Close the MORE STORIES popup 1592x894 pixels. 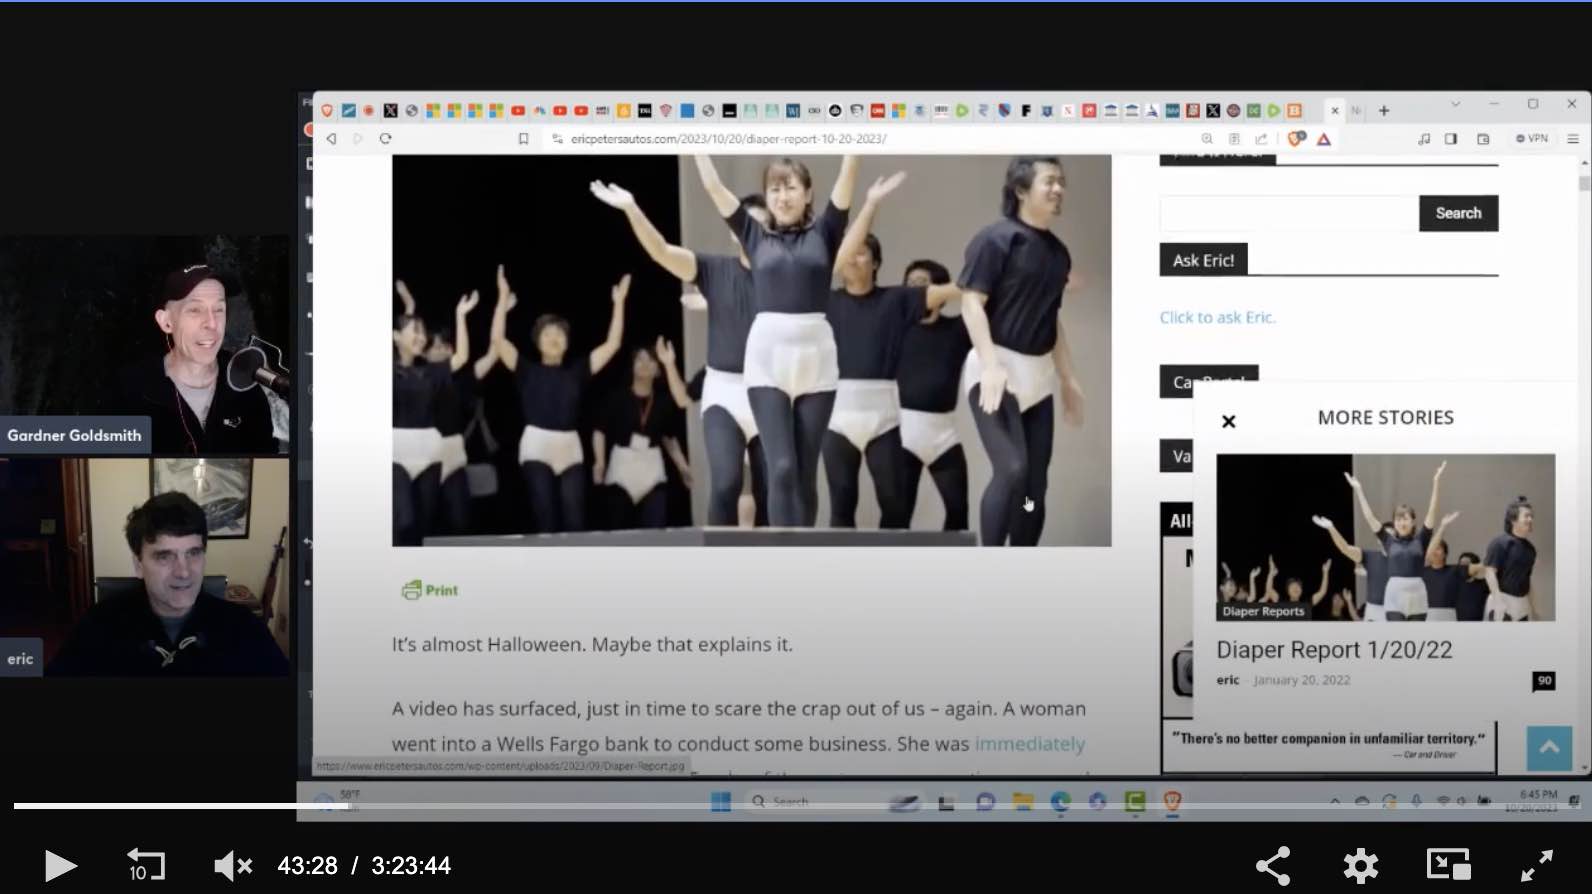[1229, 421]
